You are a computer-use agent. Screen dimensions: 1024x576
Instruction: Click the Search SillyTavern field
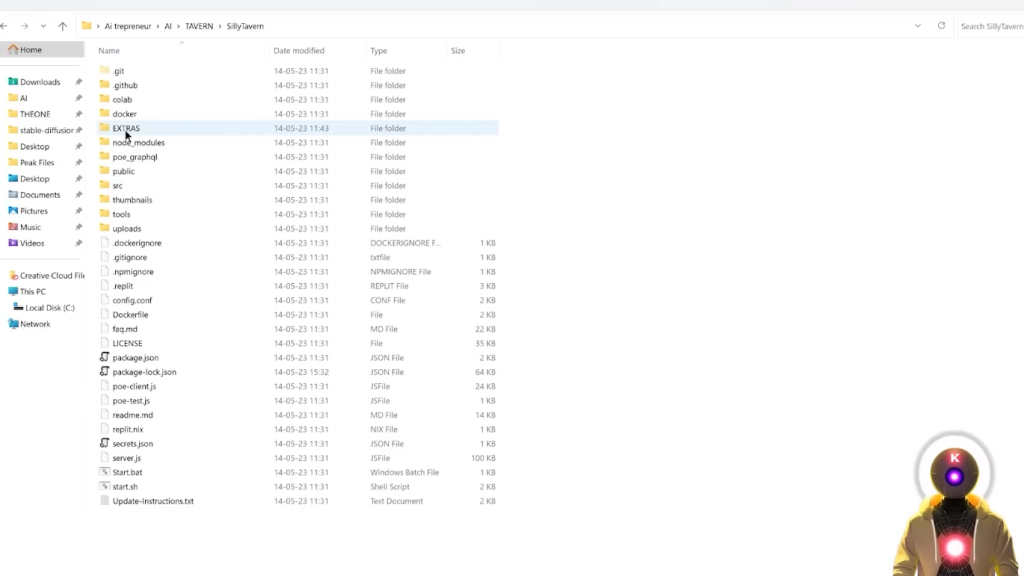tap(991, 26)
